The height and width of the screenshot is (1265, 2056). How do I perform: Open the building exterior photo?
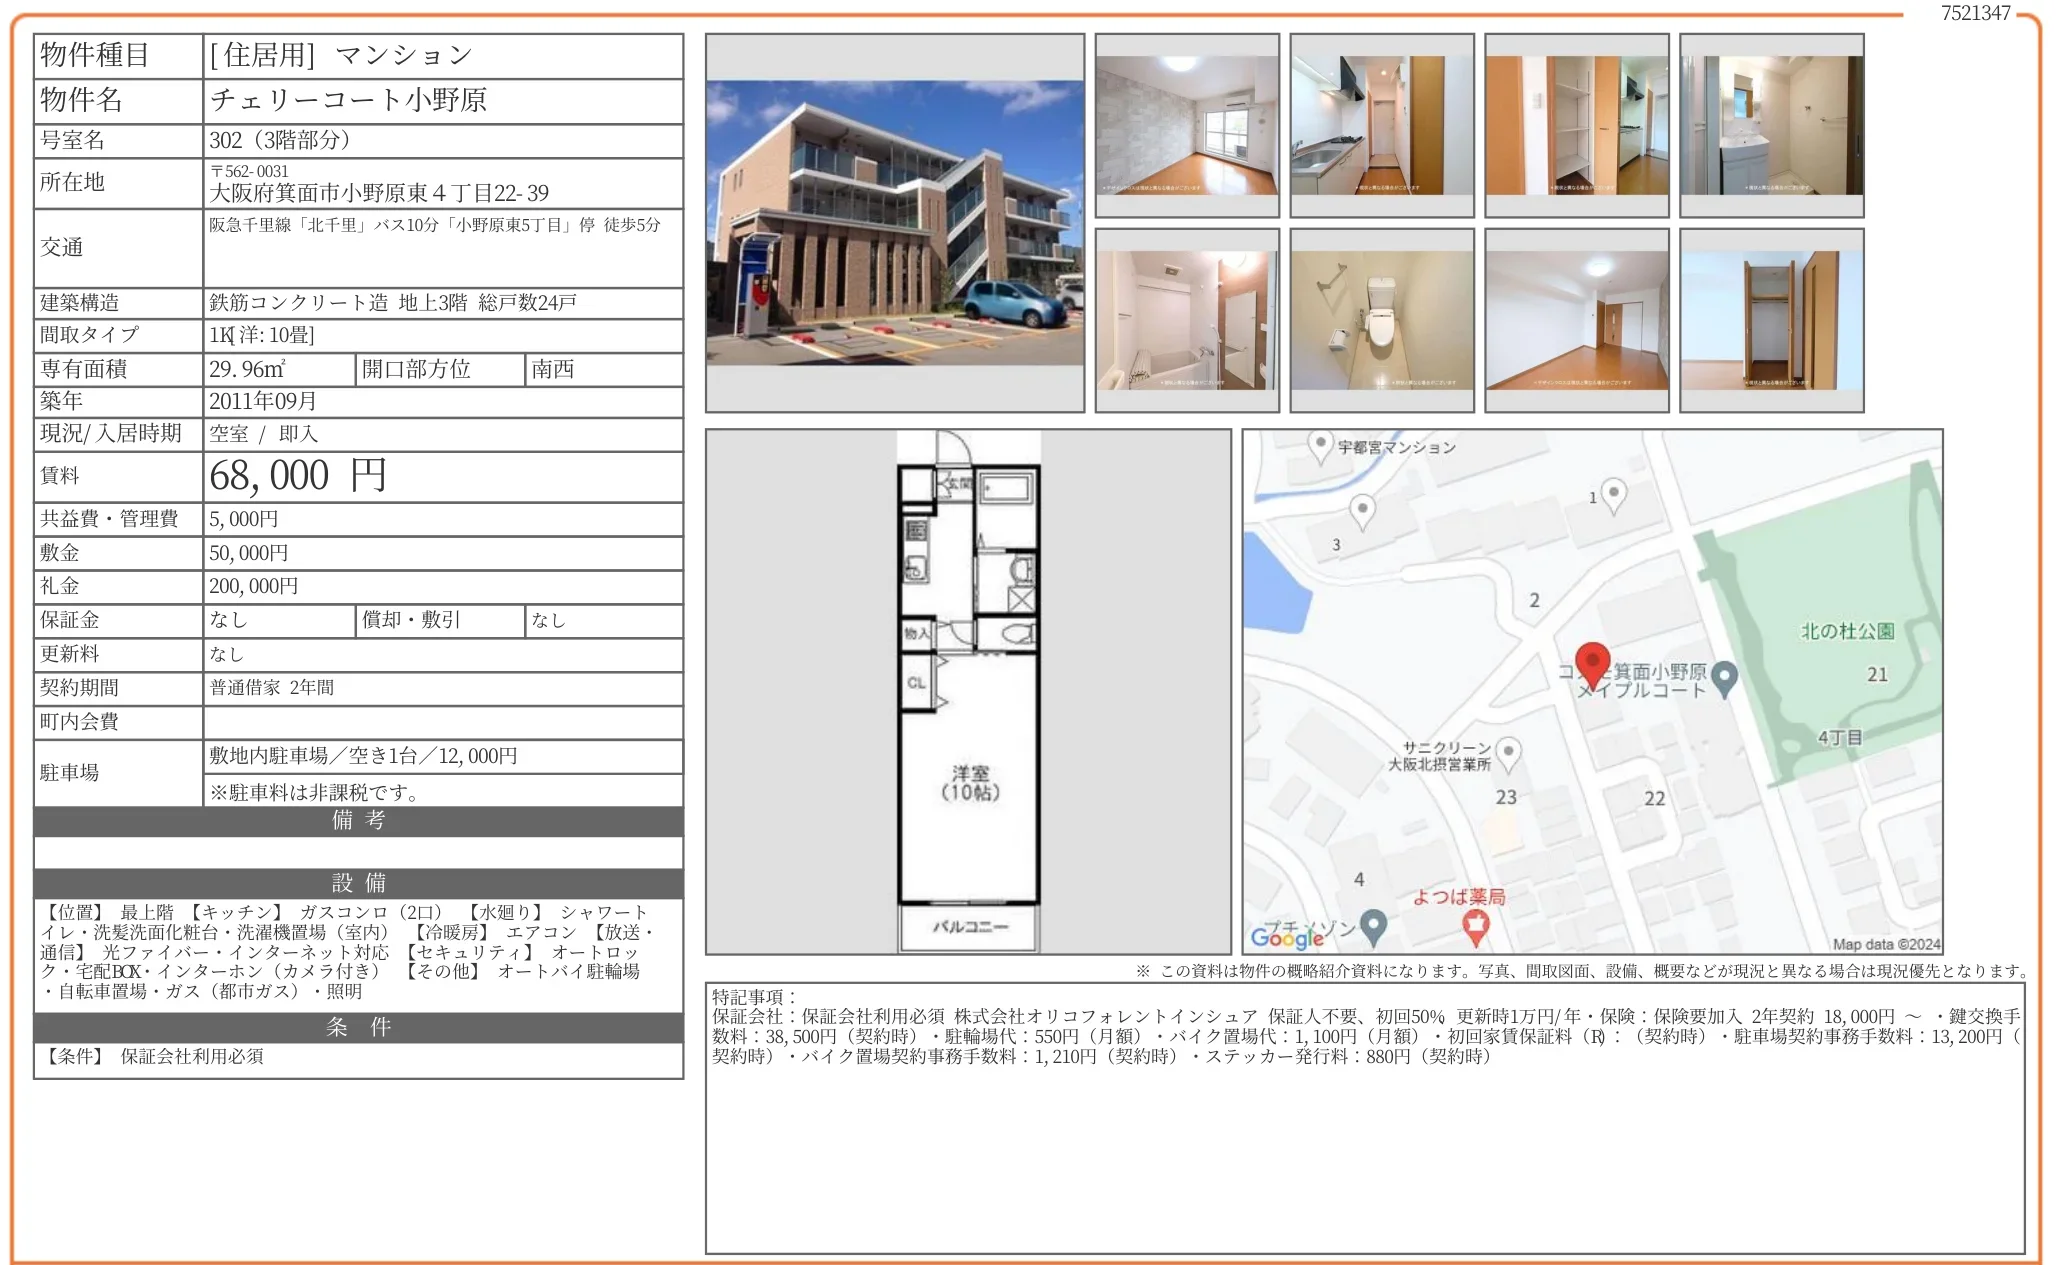894,223
